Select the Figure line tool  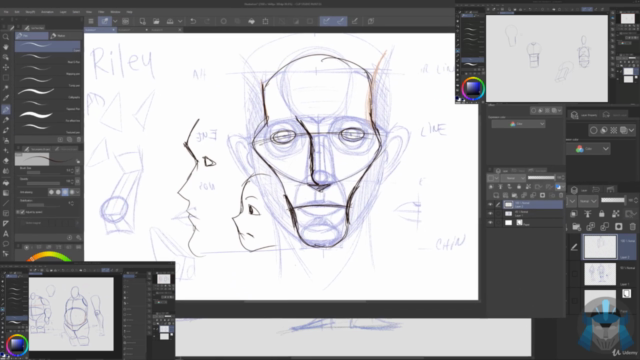pos(6,203)
